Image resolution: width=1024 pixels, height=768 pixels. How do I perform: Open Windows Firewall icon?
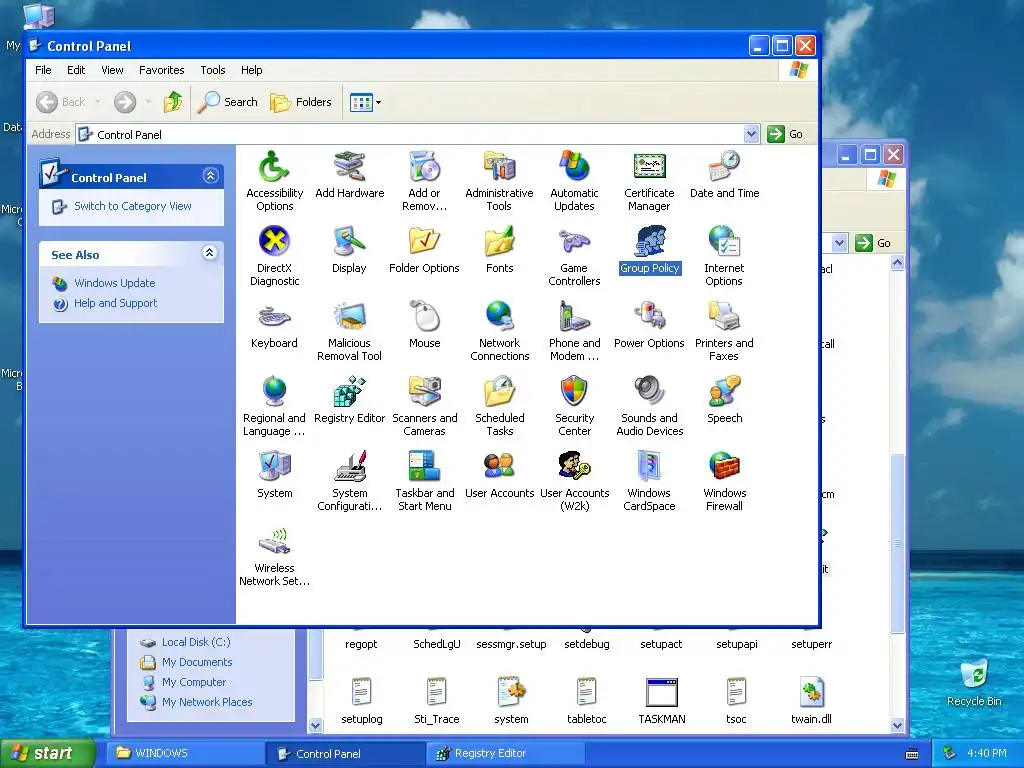pos(724,481)
